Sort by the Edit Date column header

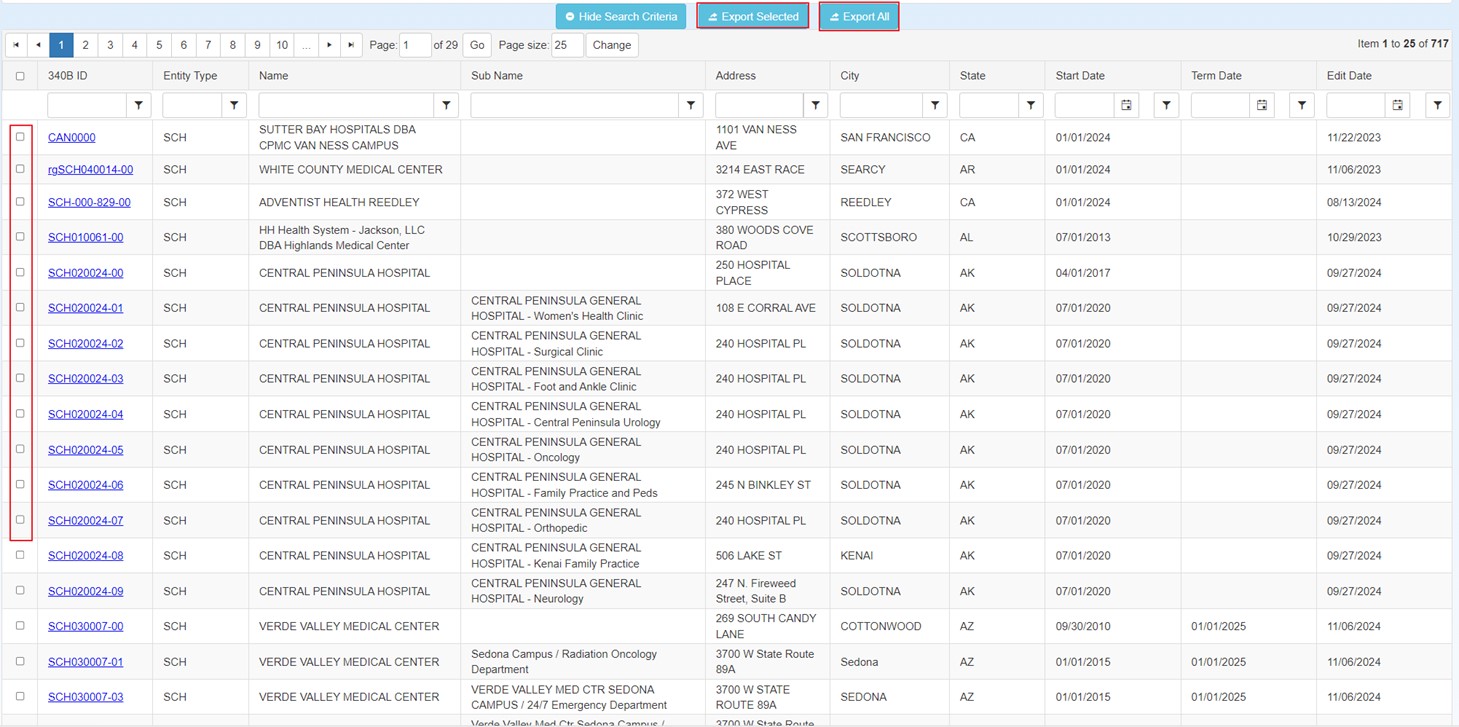[x=1349, y=76]
